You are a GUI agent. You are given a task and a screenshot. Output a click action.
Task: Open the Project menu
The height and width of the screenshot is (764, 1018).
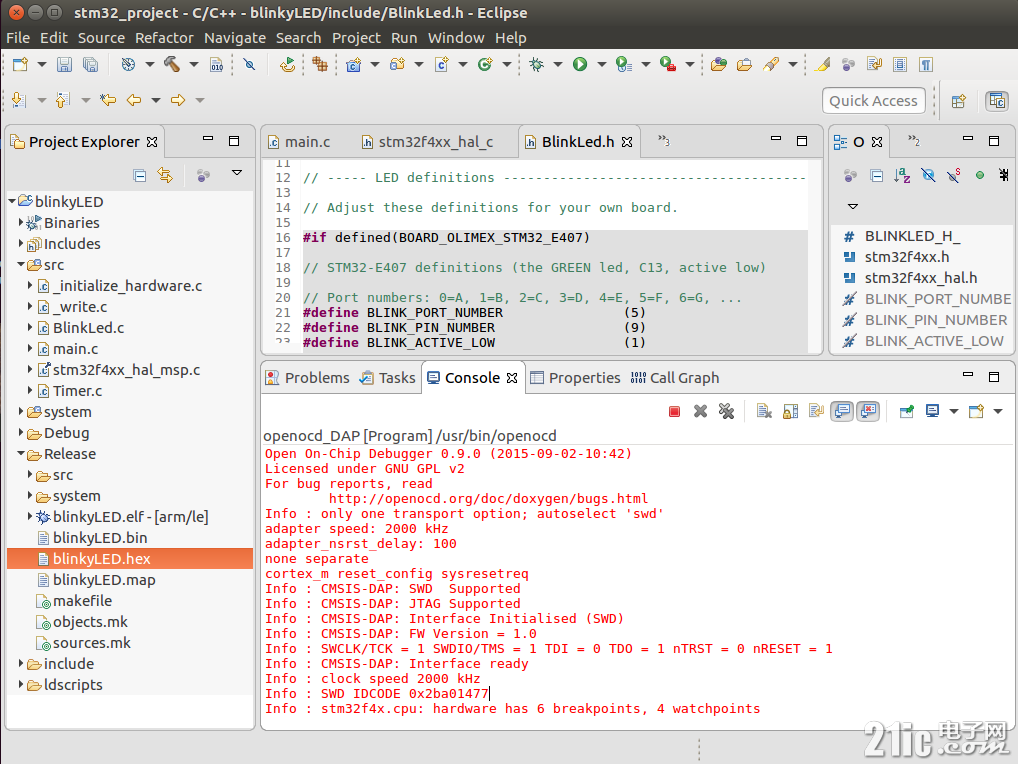[x=356, y=38]
